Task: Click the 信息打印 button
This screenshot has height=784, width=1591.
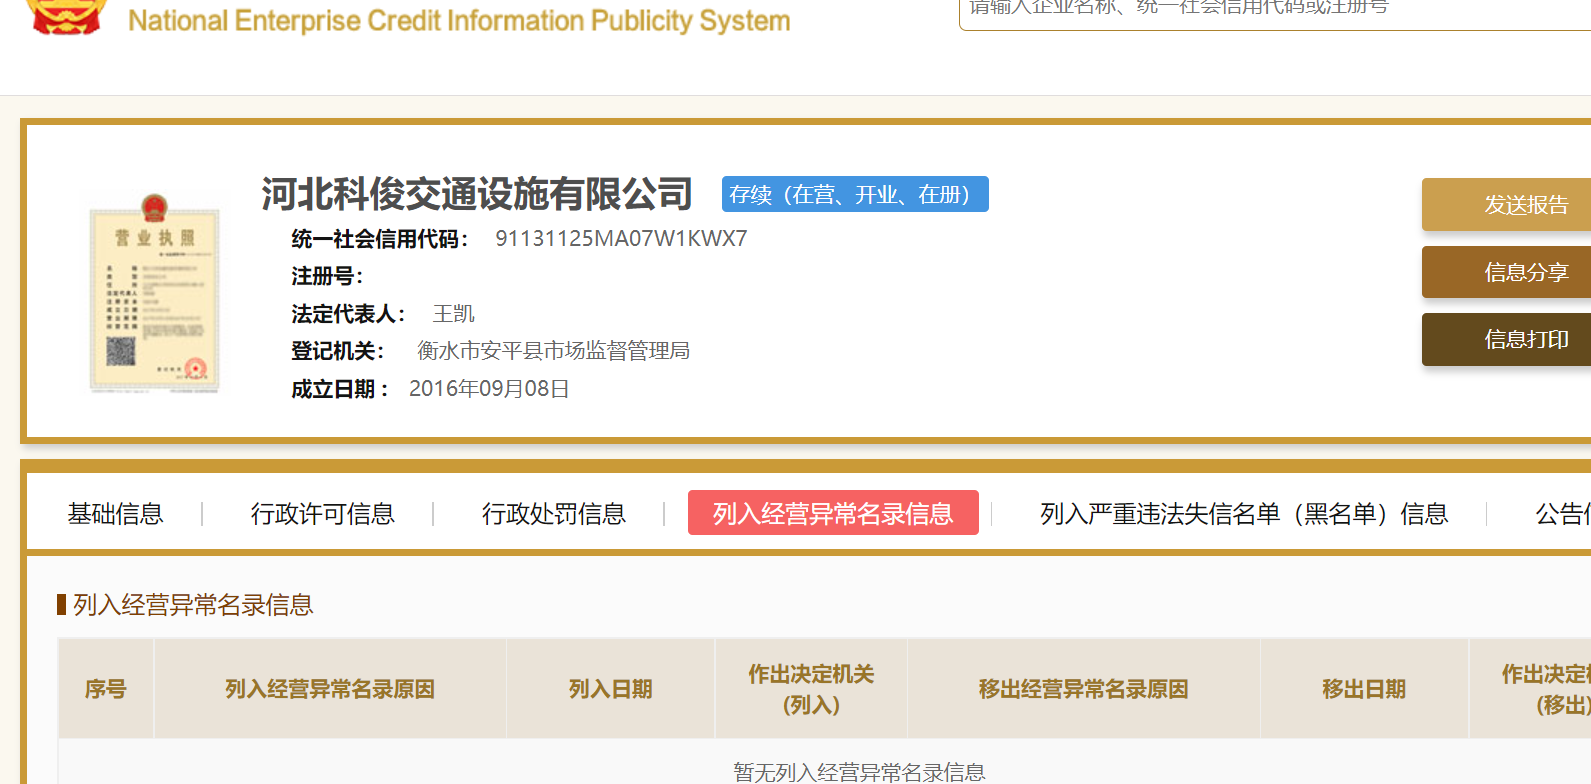Action: 1506,339
